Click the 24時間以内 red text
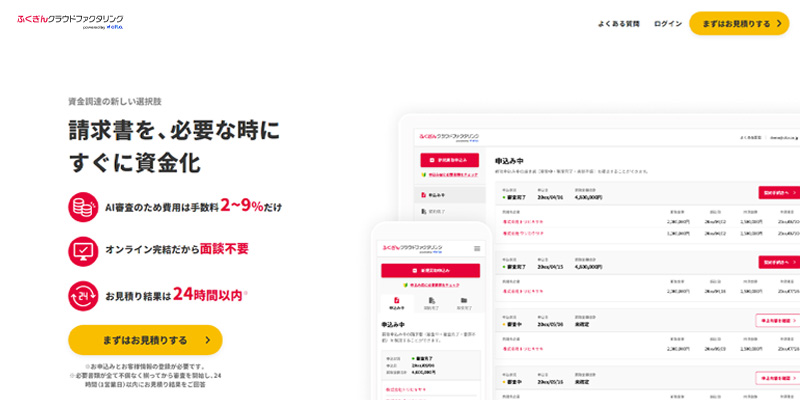 coord(208,294)
